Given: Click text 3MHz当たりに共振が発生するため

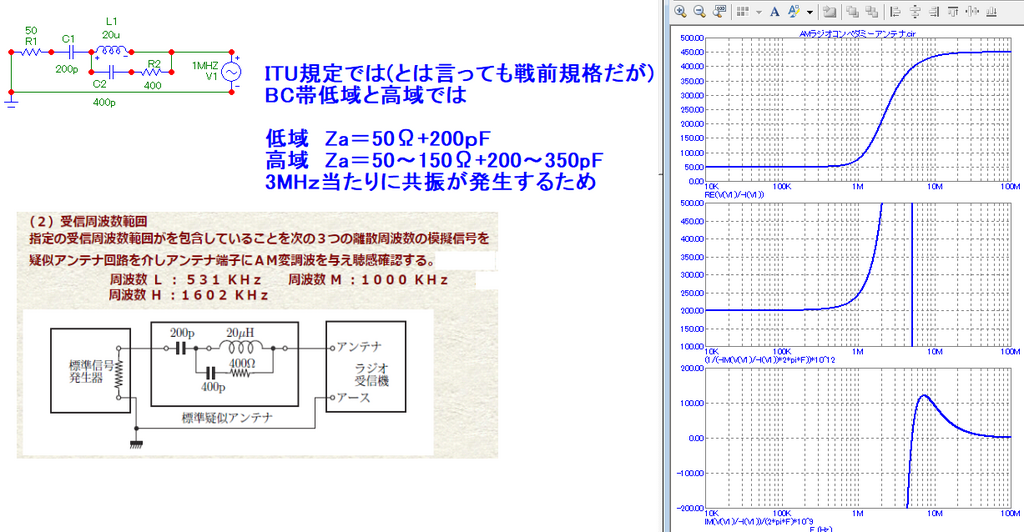Looking at the screenshot, I should (430, 181).
